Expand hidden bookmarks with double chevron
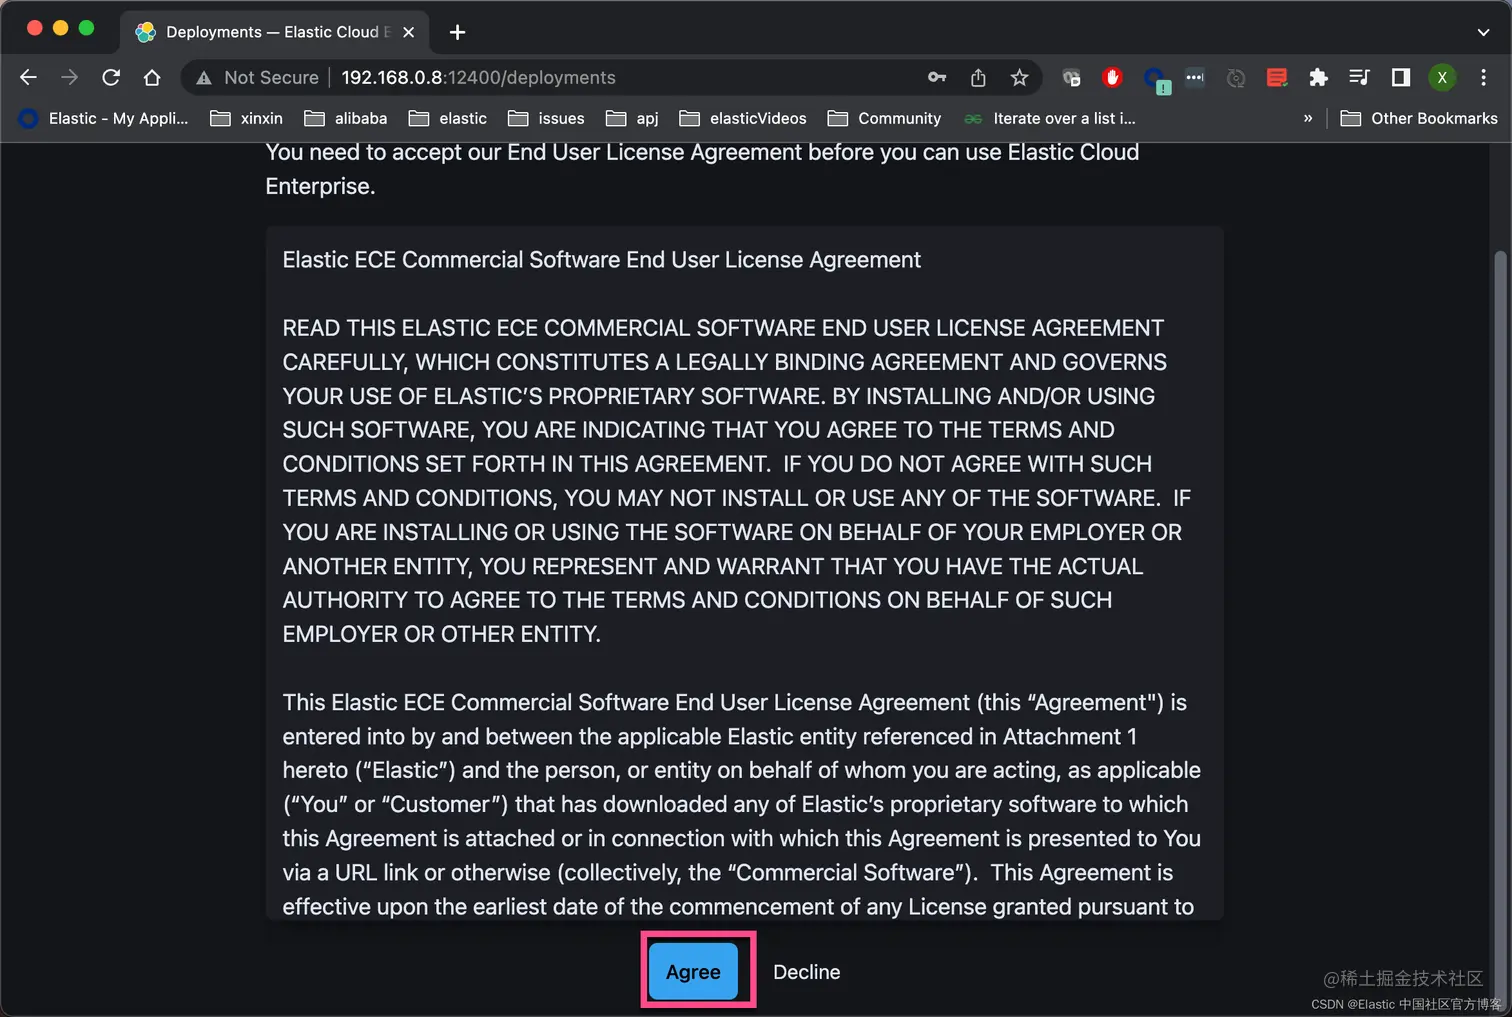1512x1017 pixels. click(x=1307, y=118)
